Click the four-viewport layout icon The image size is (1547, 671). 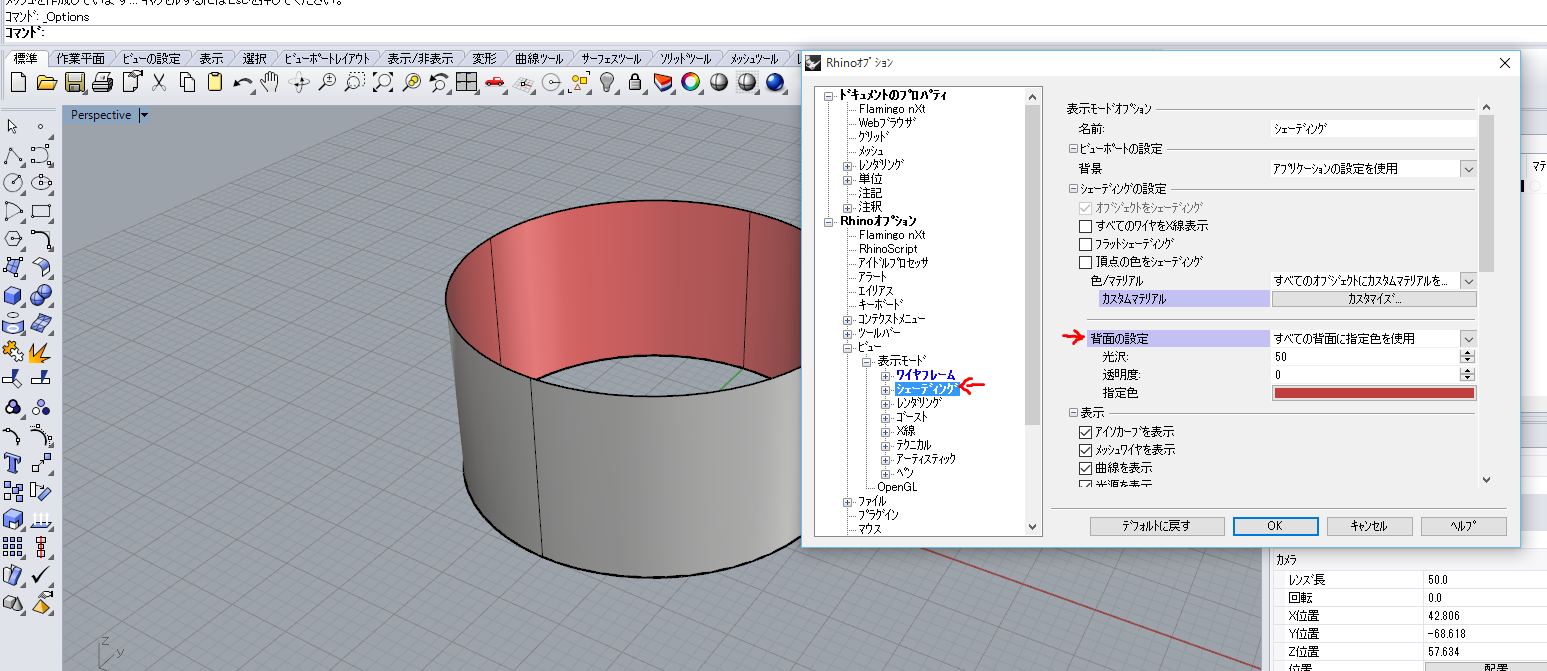click(466, 82)
